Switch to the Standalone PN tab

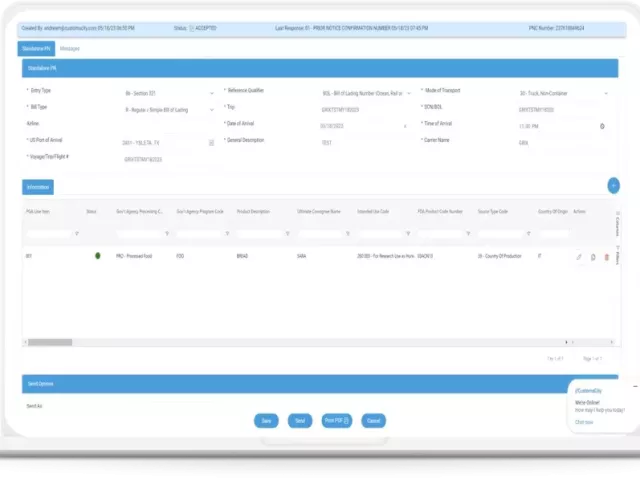(36, 49)
